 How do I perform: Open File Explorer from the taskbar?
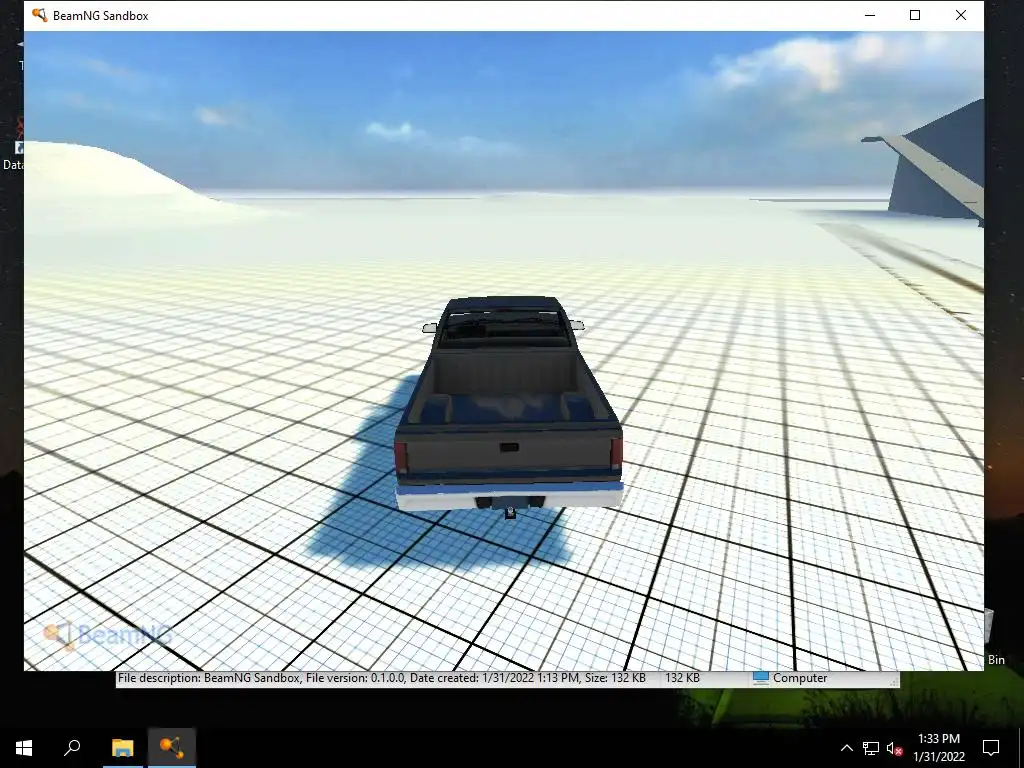click(x=123, y=748)
